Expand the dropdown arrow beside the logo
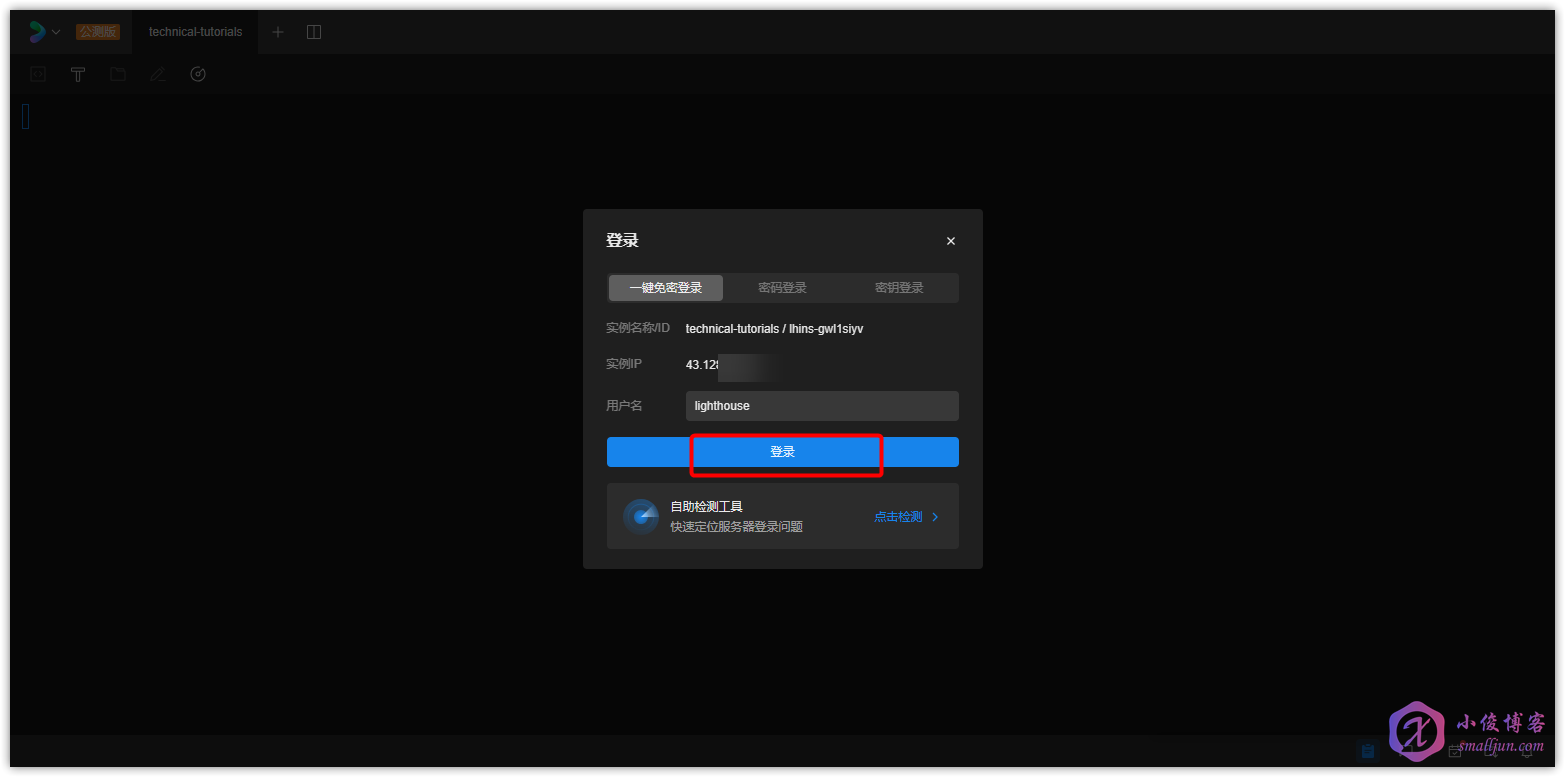 56,32
